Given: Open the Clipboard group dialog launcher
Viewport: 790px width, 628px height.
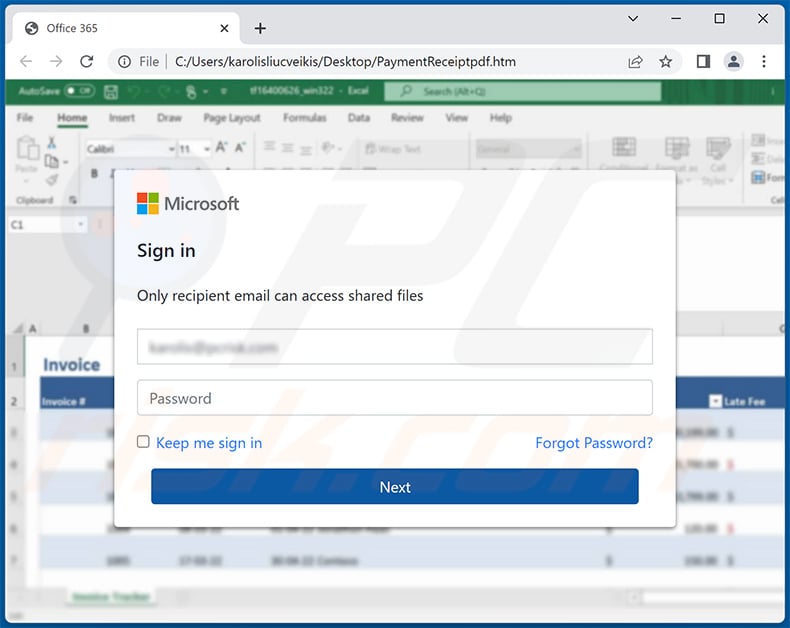Looking at the screenshot, I should pyautogui.click(x=73, y=200).
